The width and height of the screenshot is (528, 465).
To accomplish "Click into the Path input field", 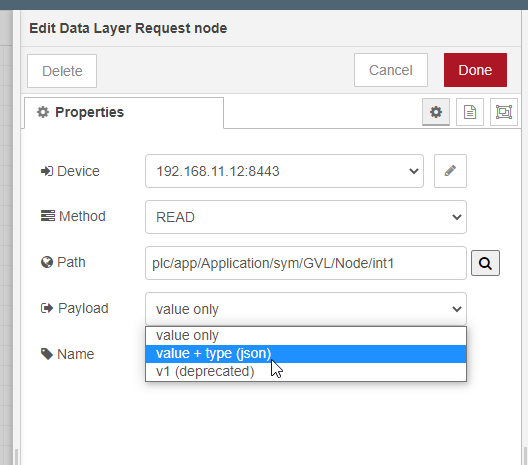I will click(306, 263).
